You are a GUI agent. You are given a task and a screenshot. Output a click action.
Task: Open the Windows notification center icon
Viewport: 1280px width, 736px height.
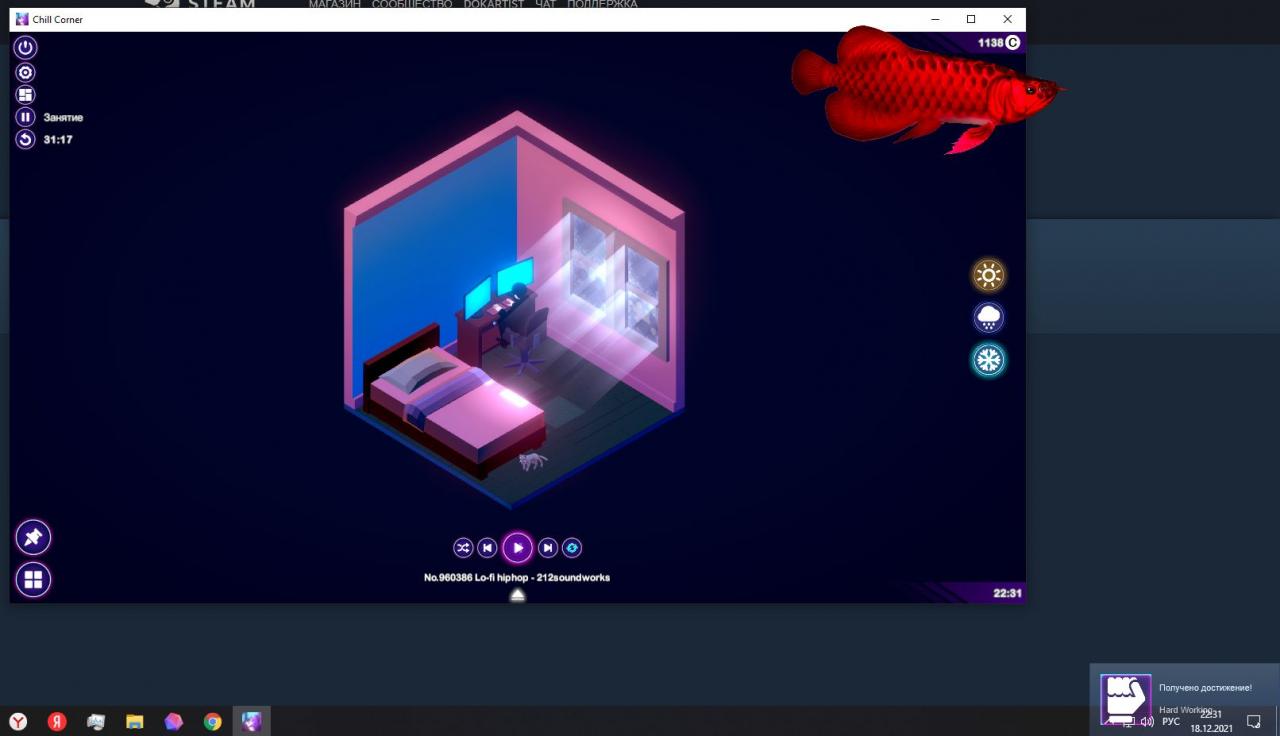(x=1254, y=721)
